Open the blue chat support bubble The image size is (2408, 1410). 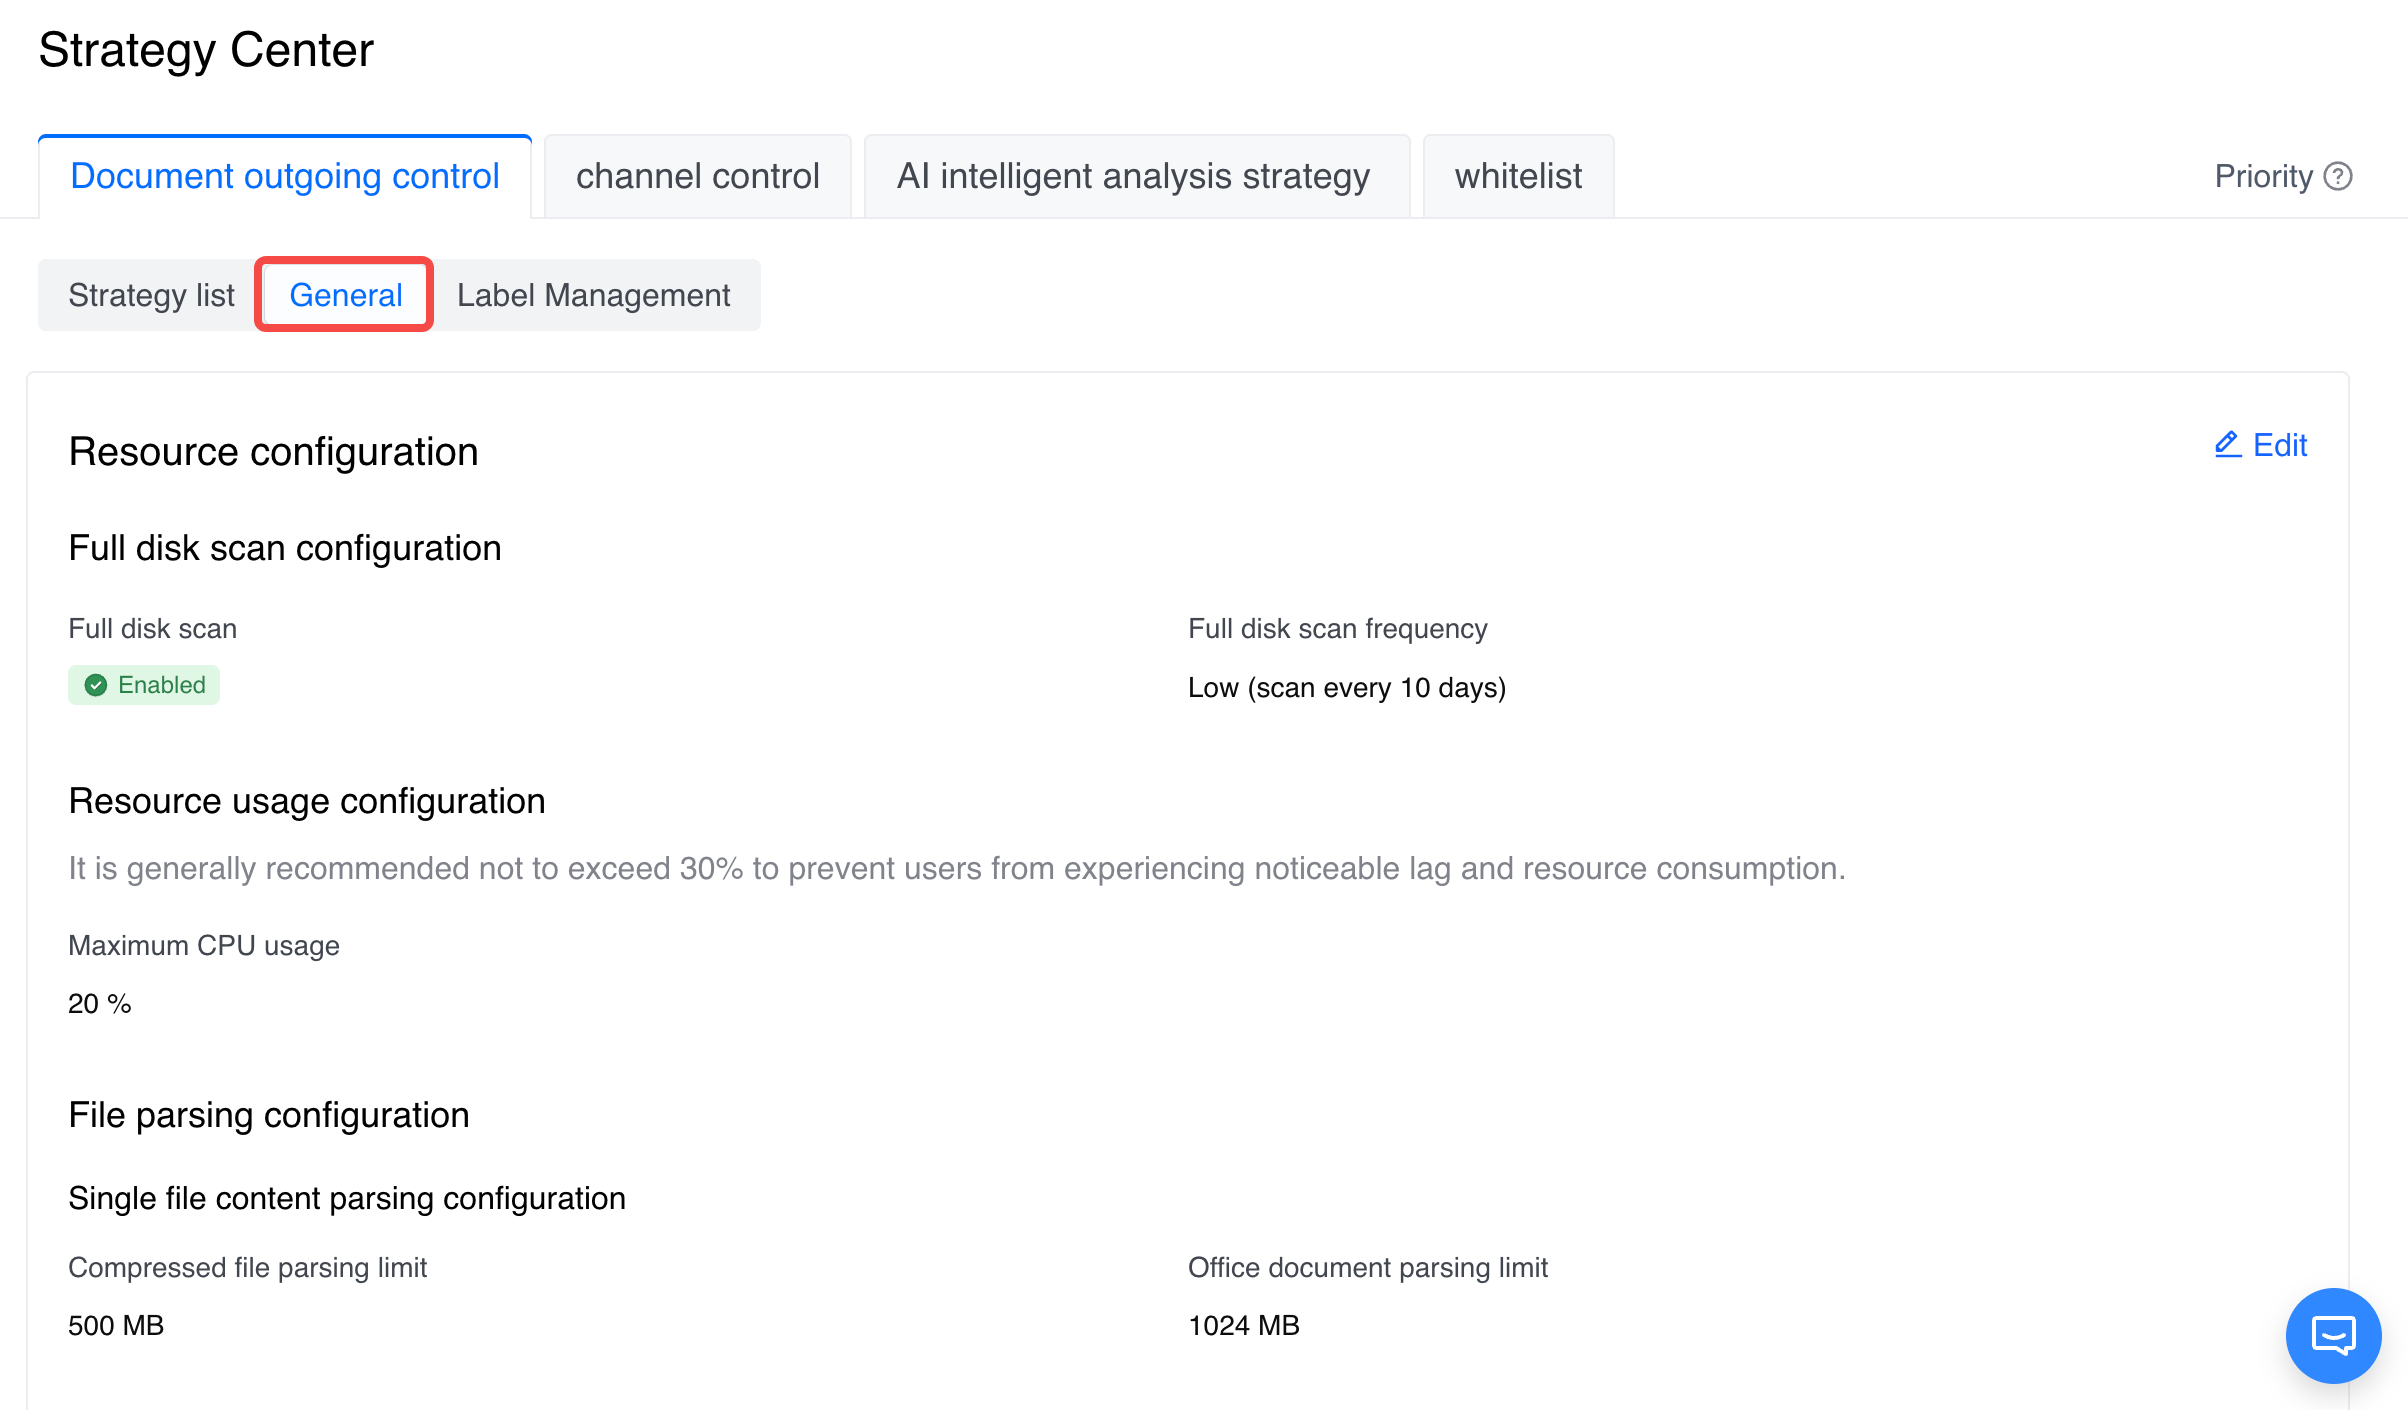[x=2333, y=1335]
